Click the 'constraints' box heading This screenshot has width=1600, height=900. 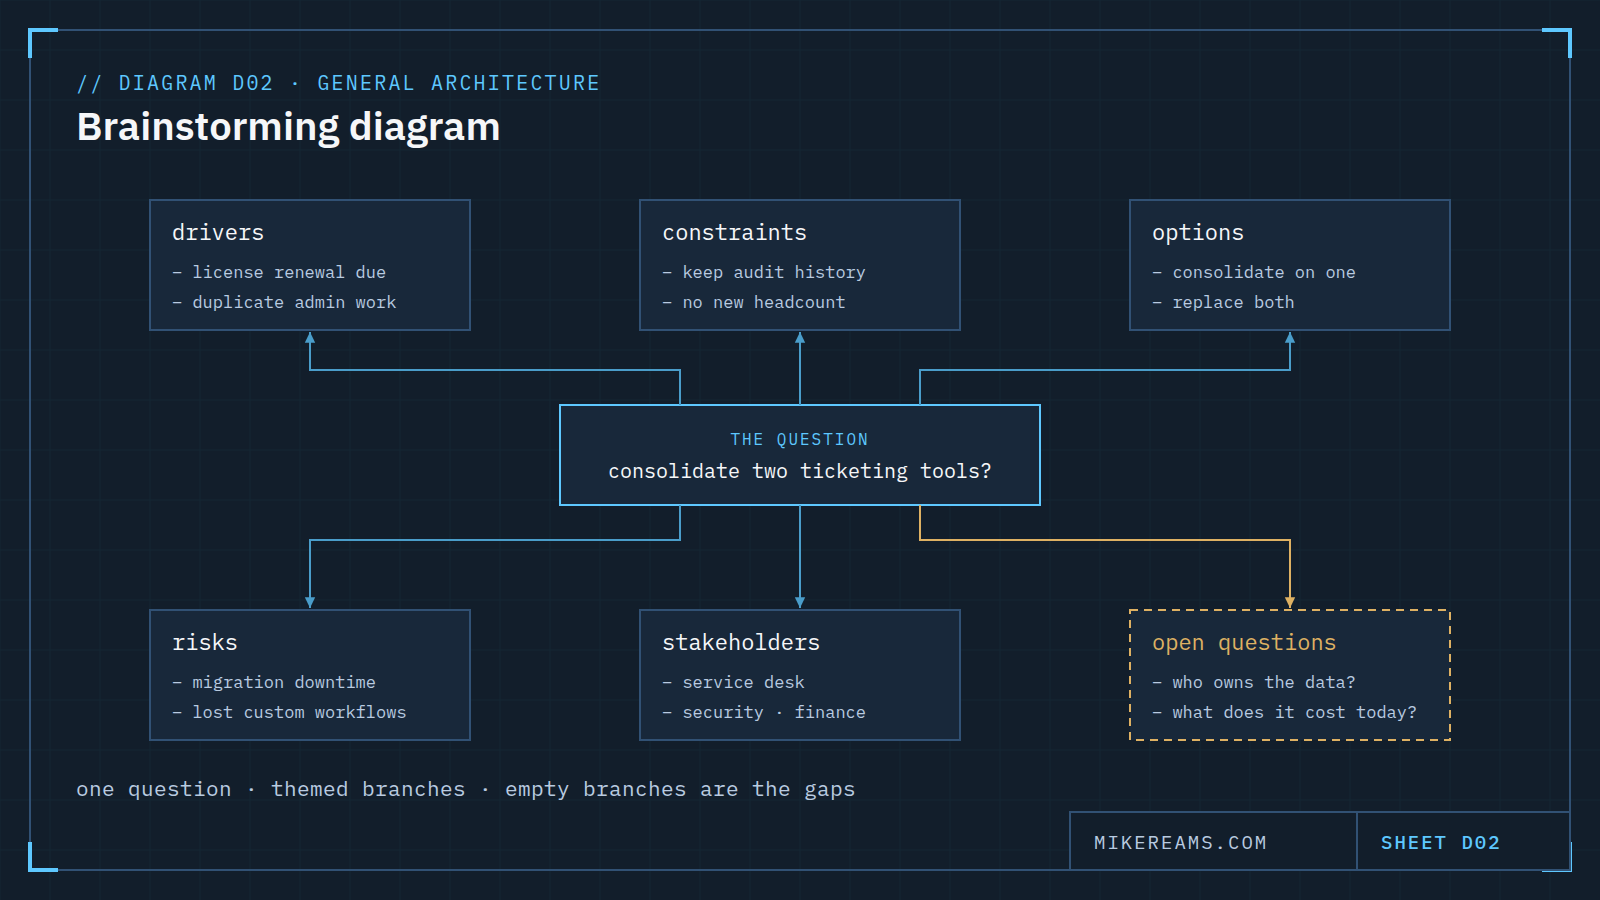(734, 233)
